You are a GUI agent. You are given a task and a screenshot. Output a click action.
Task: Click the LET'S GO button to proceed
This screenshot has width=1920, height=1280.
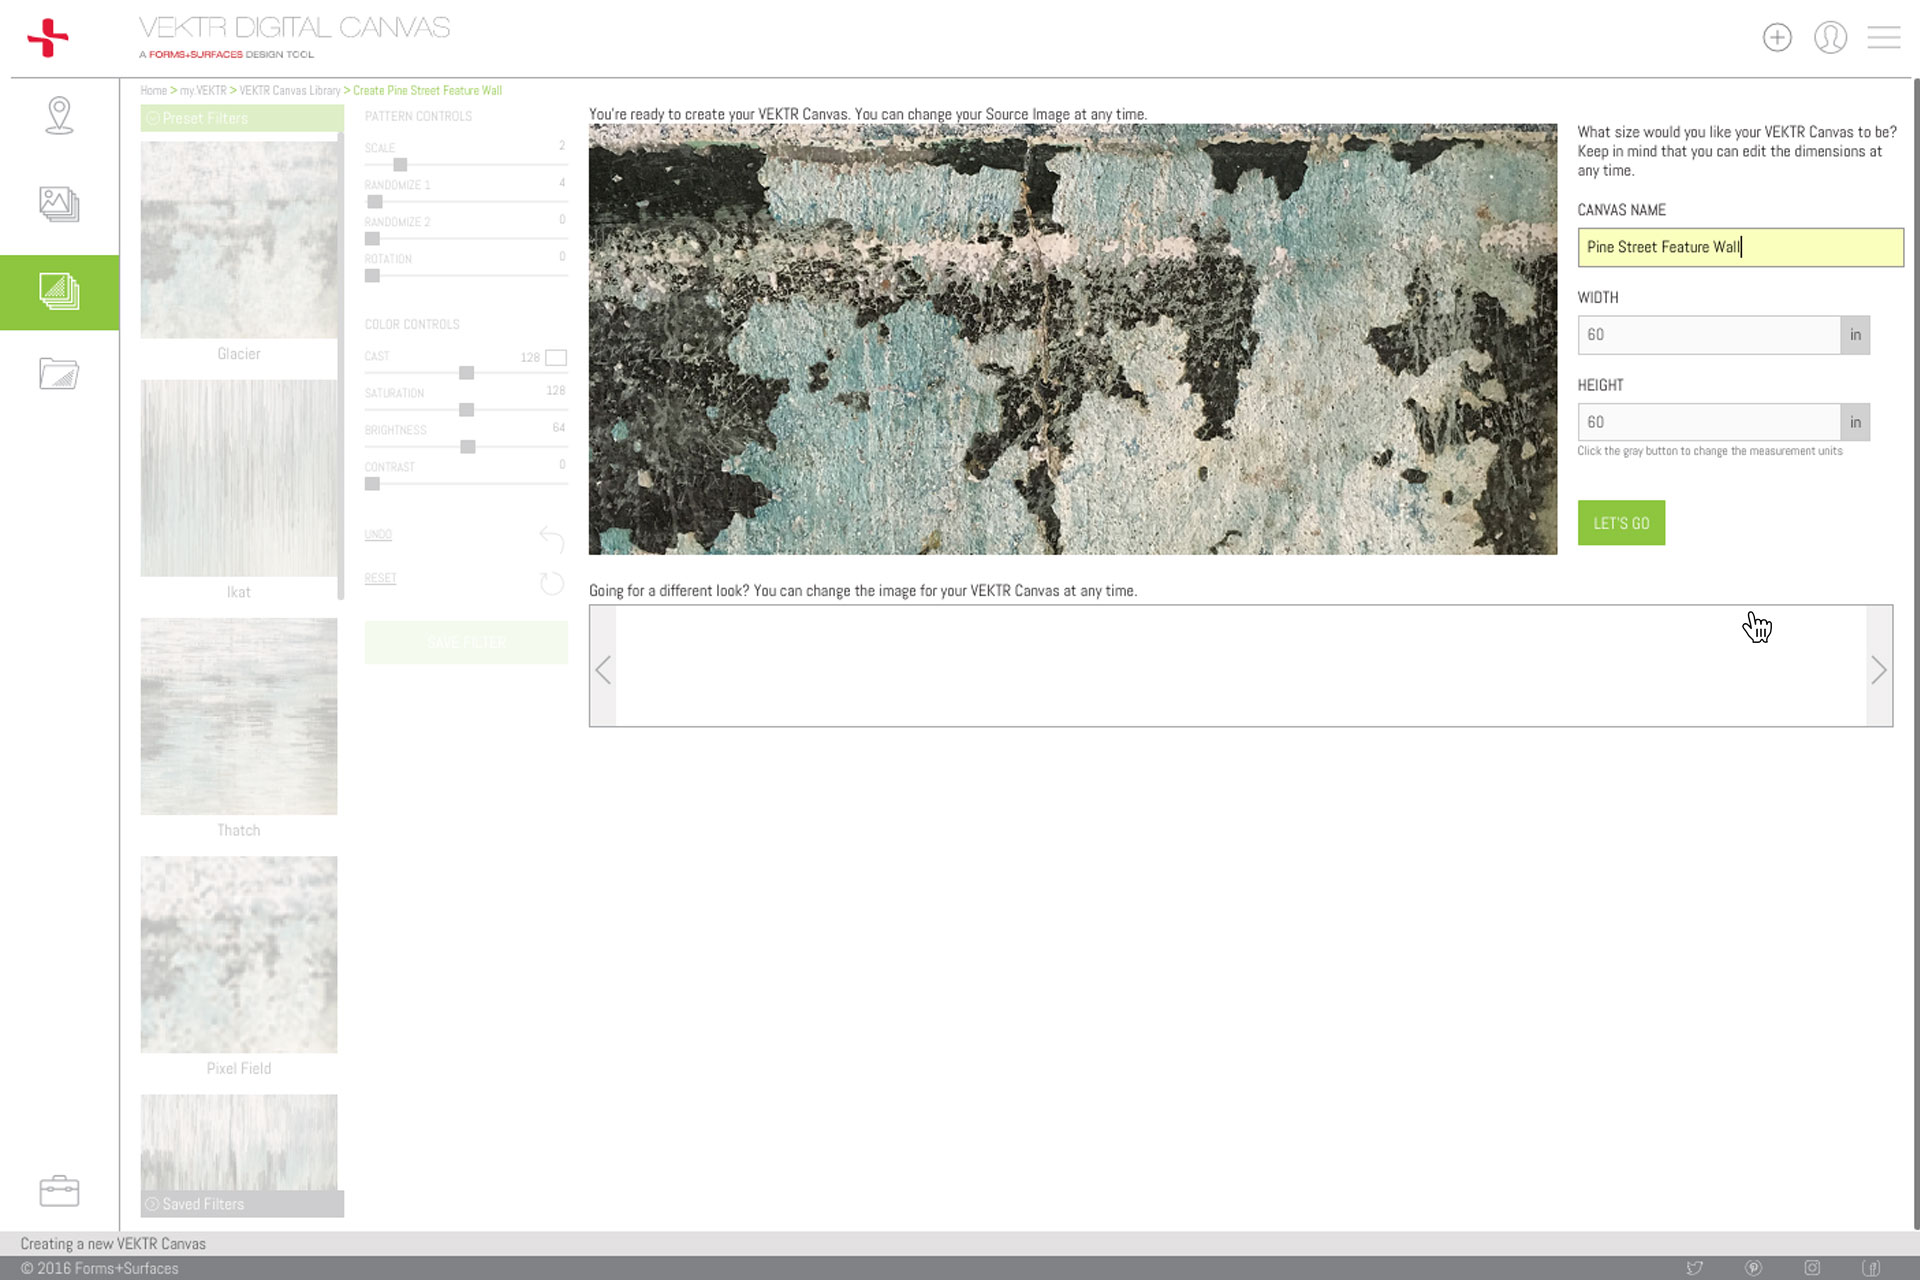(x=1621, y=523)
